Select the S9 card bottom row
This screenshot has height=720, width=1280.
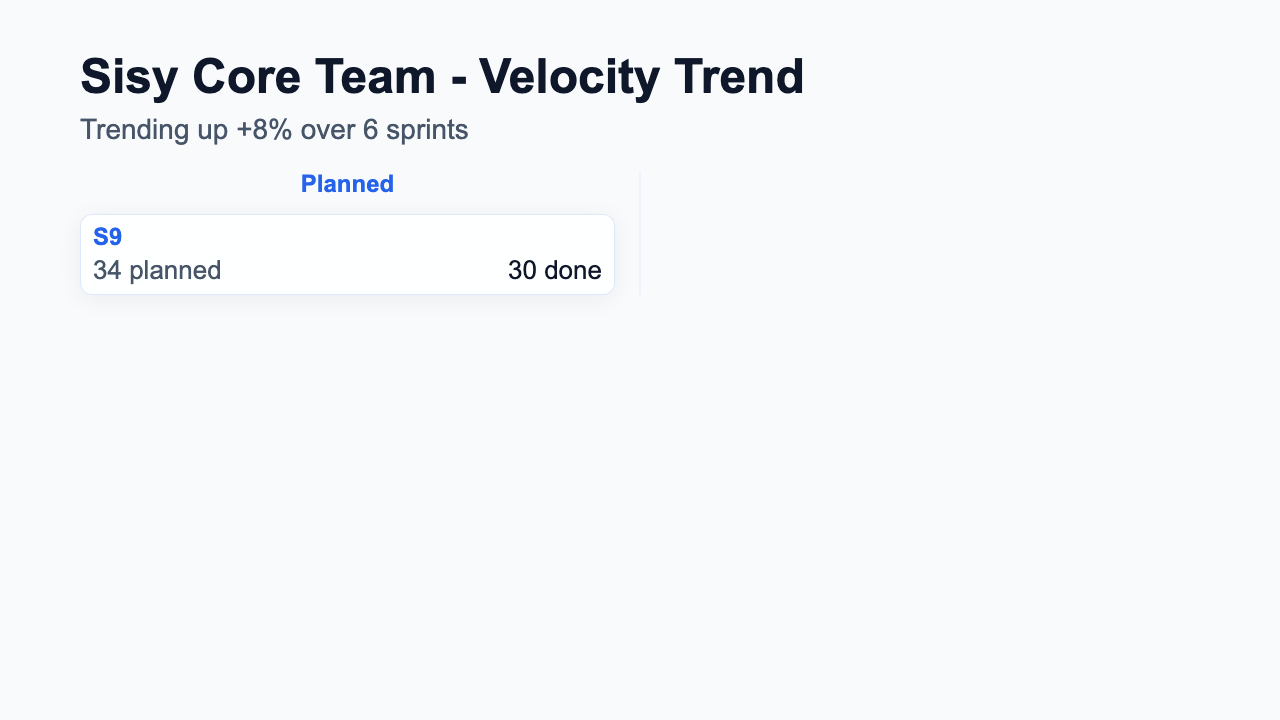point(347,270)
